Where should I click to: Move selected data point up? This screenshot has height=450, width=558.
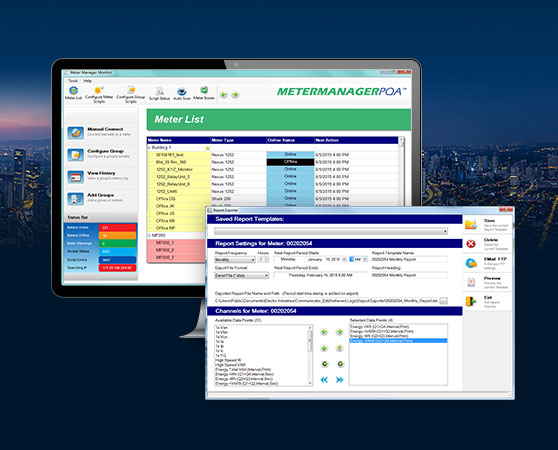pos(339,348)
